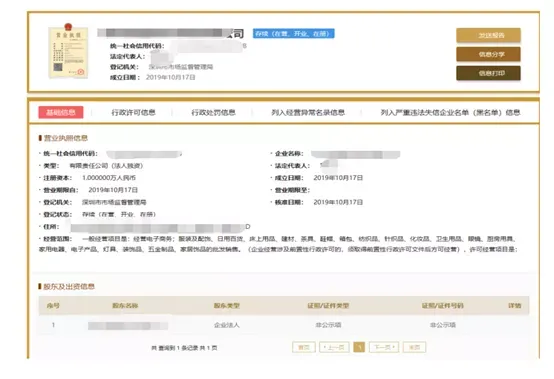Click the 序号 column header
The image size is (554, 379).
(x=53, y=306)
